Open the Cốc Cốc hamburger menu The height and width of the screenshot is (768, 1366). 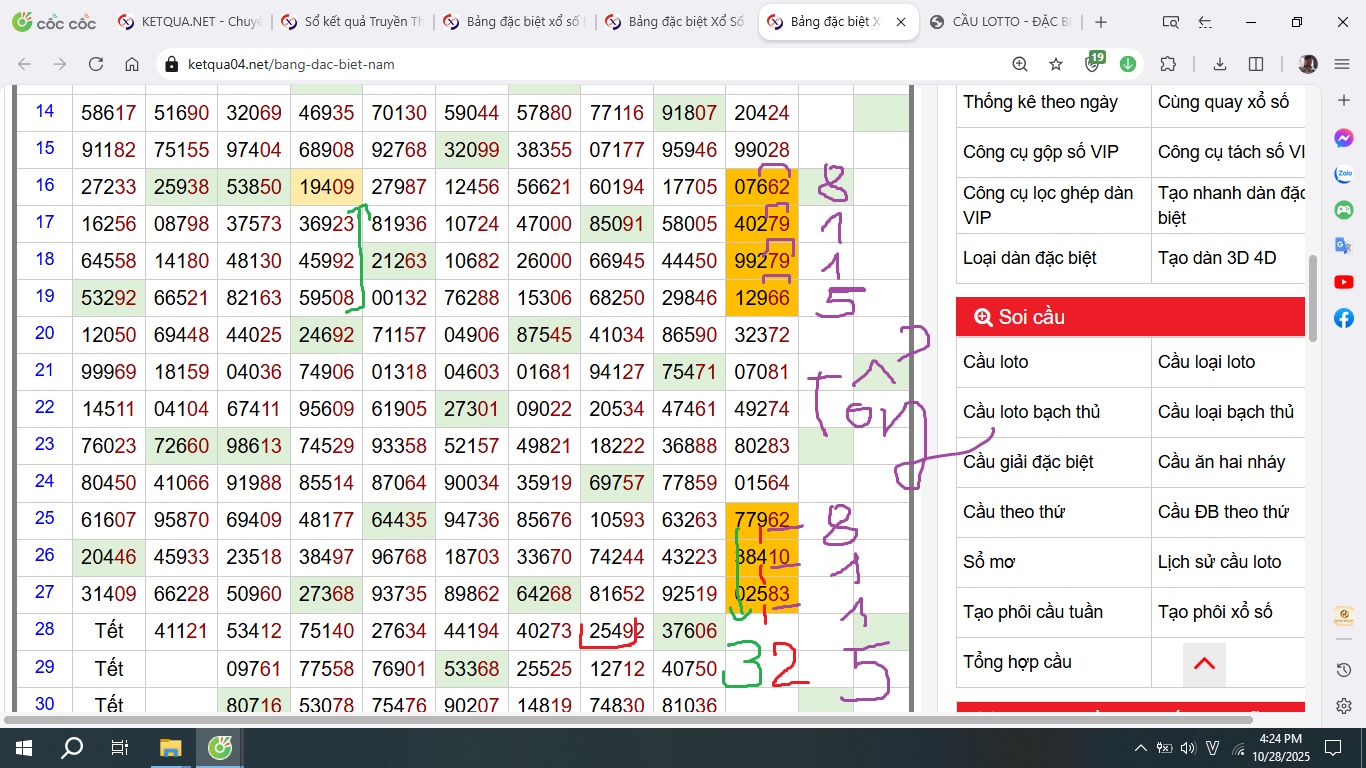1342,64
